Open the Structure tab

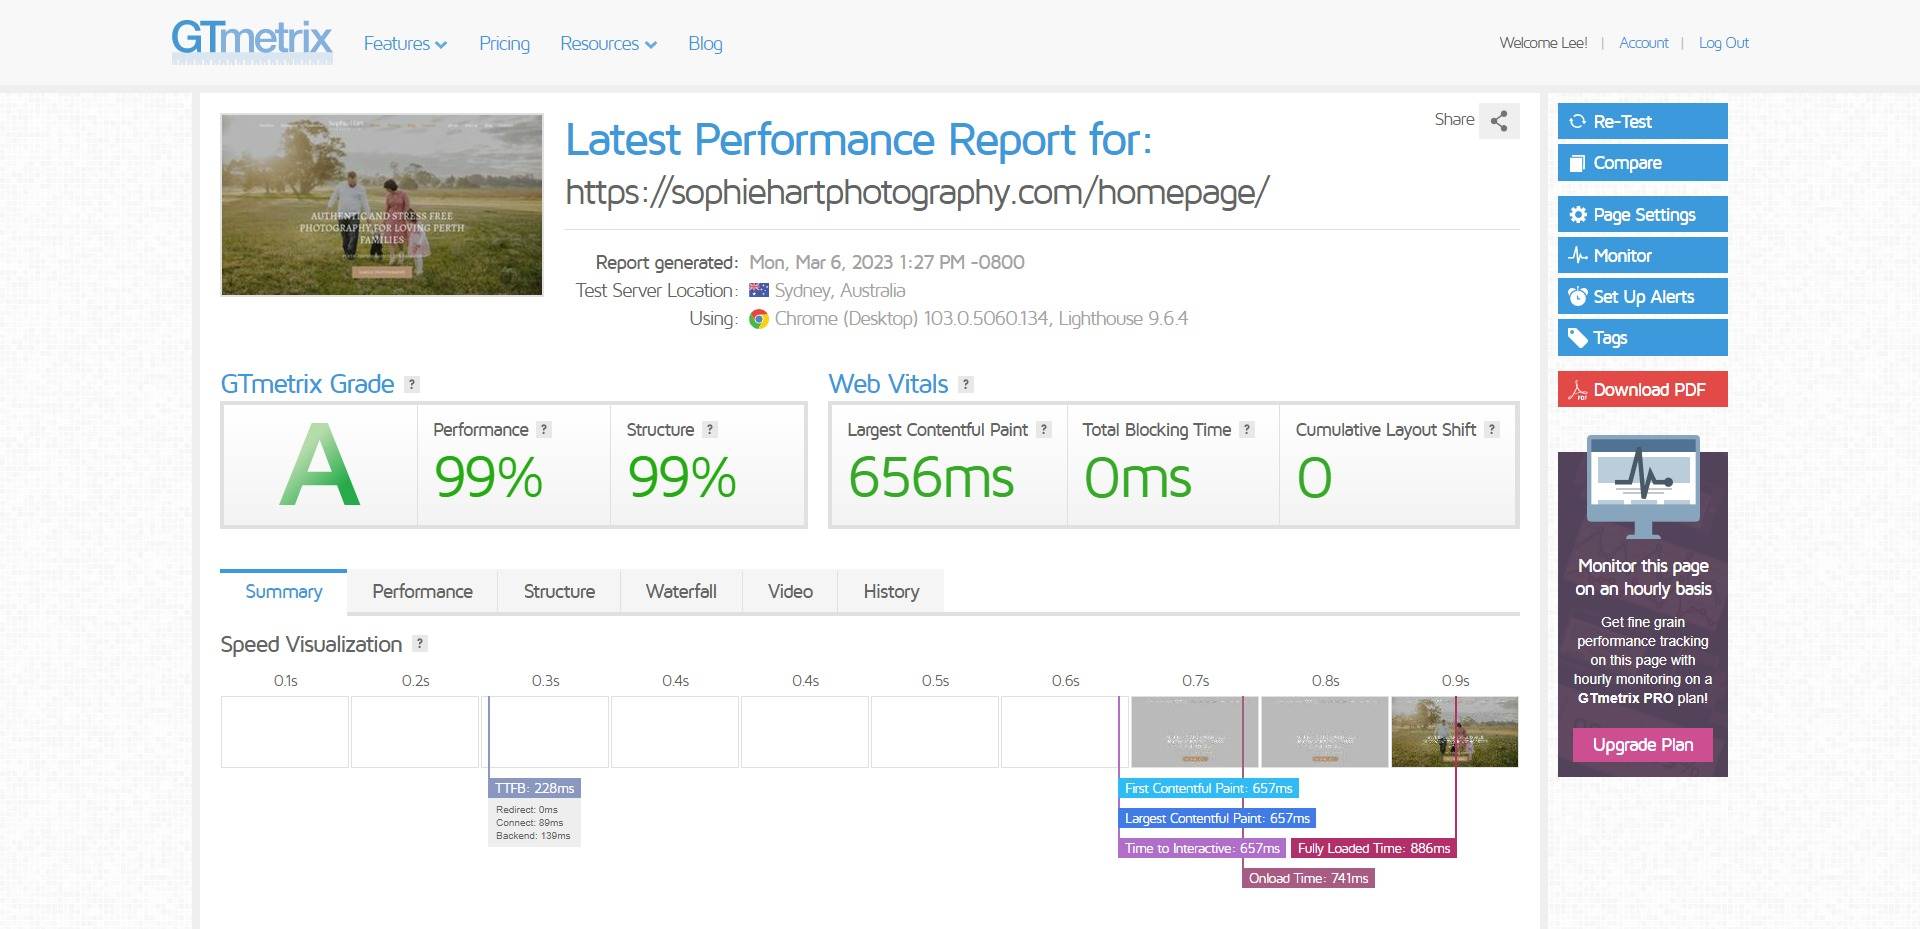559,592
